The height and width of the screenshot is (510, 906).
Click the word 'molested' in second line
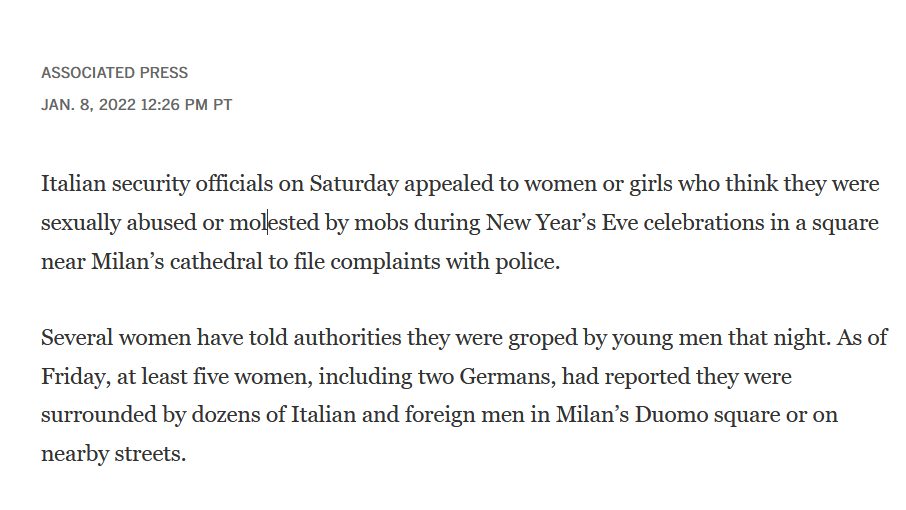click(274, 222)
